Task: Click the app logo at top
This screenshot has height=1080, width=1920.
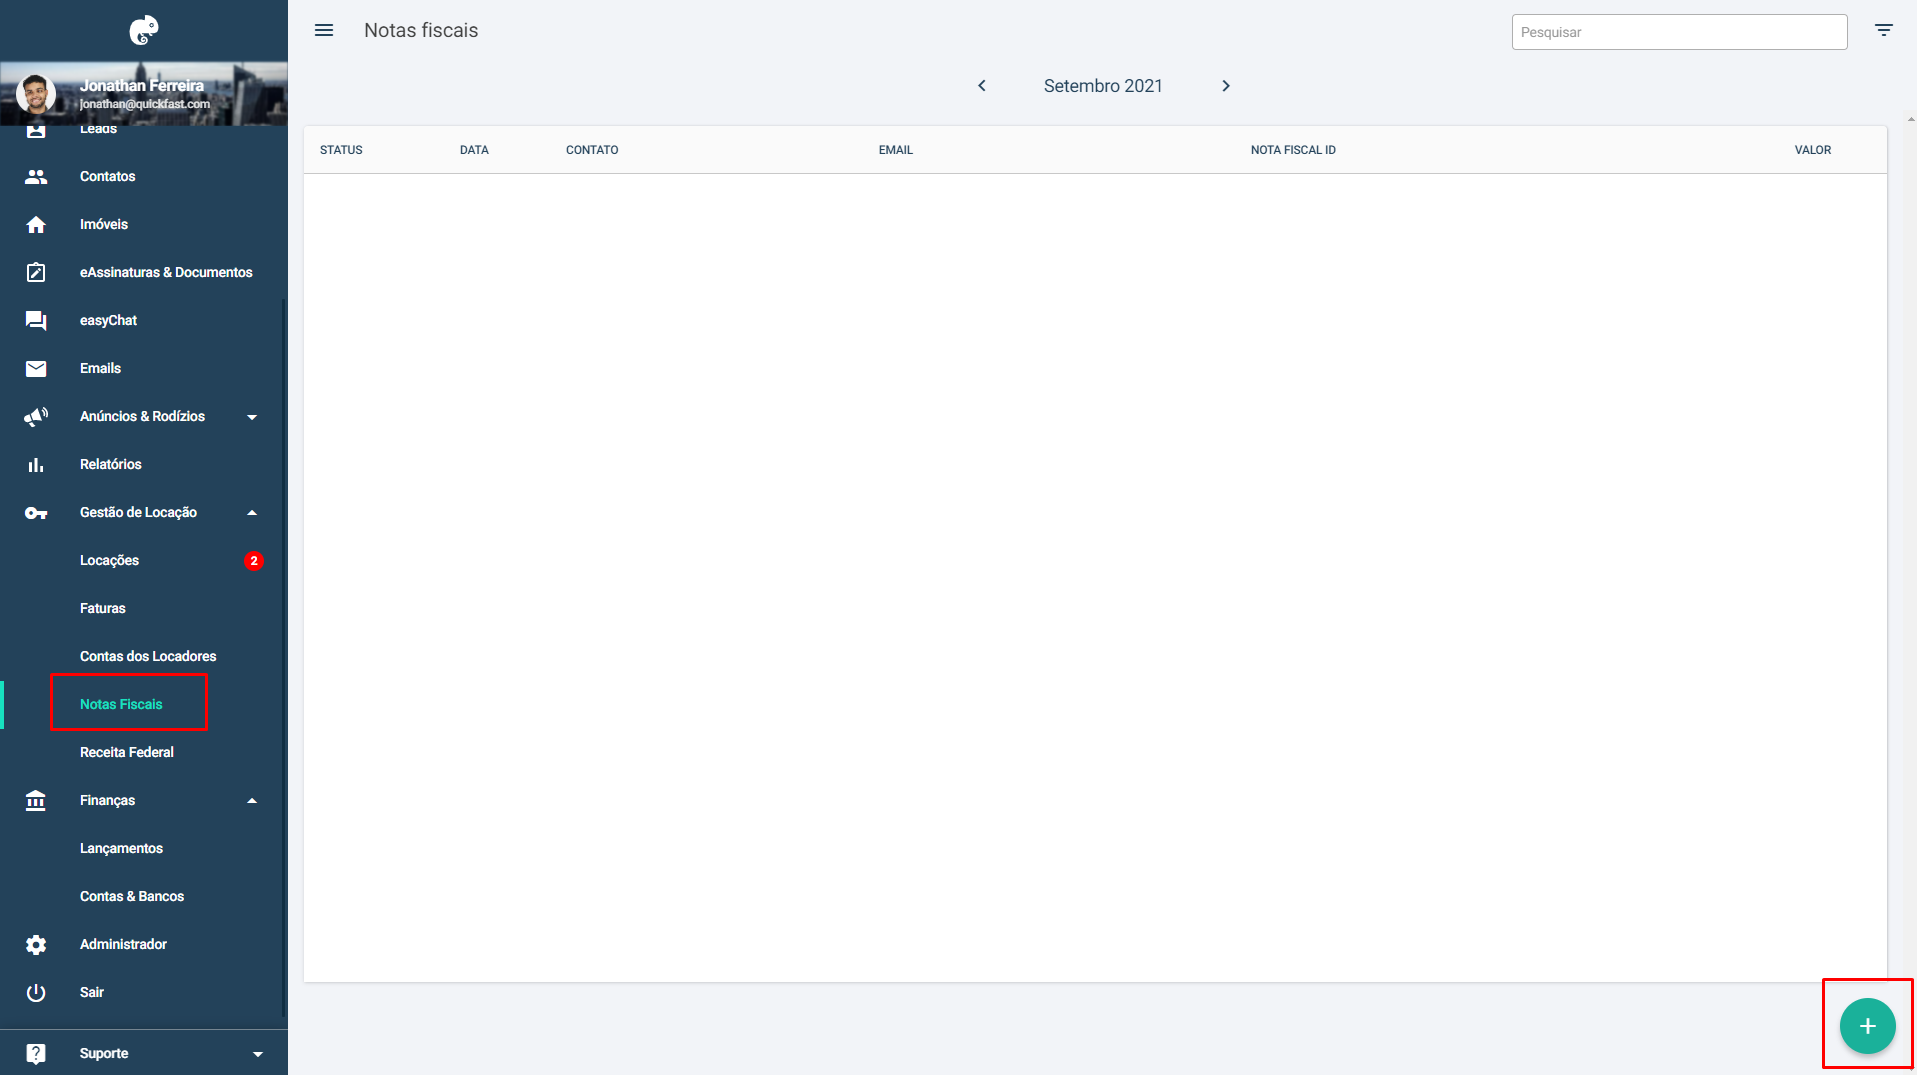Action: pyautogui.click(x=144, y=30)
